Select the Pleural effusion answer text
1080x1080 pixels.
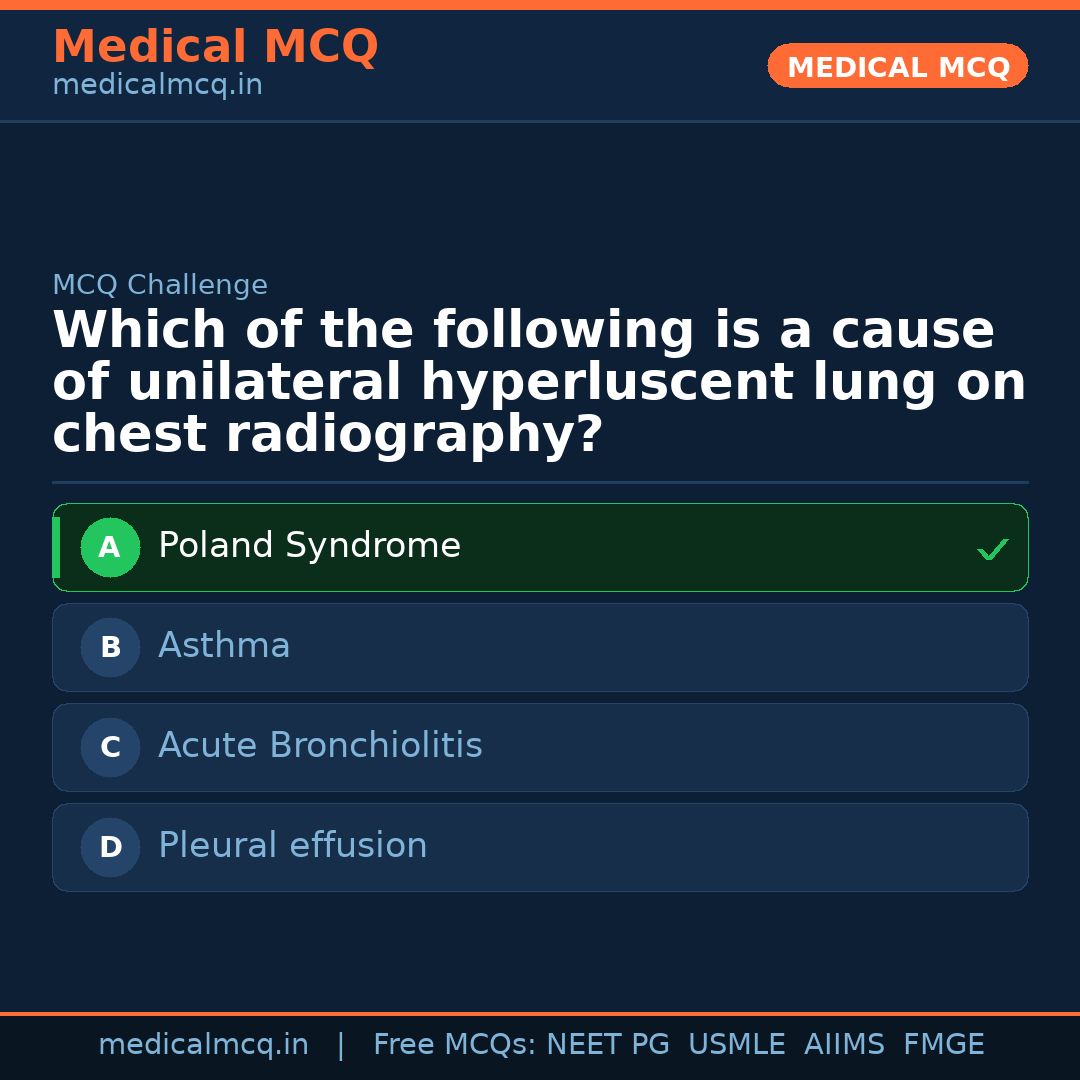(292, 846)
